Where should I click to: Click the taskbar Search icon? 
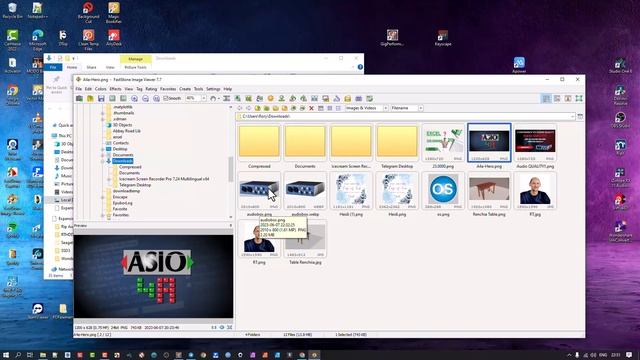point(18,355)
